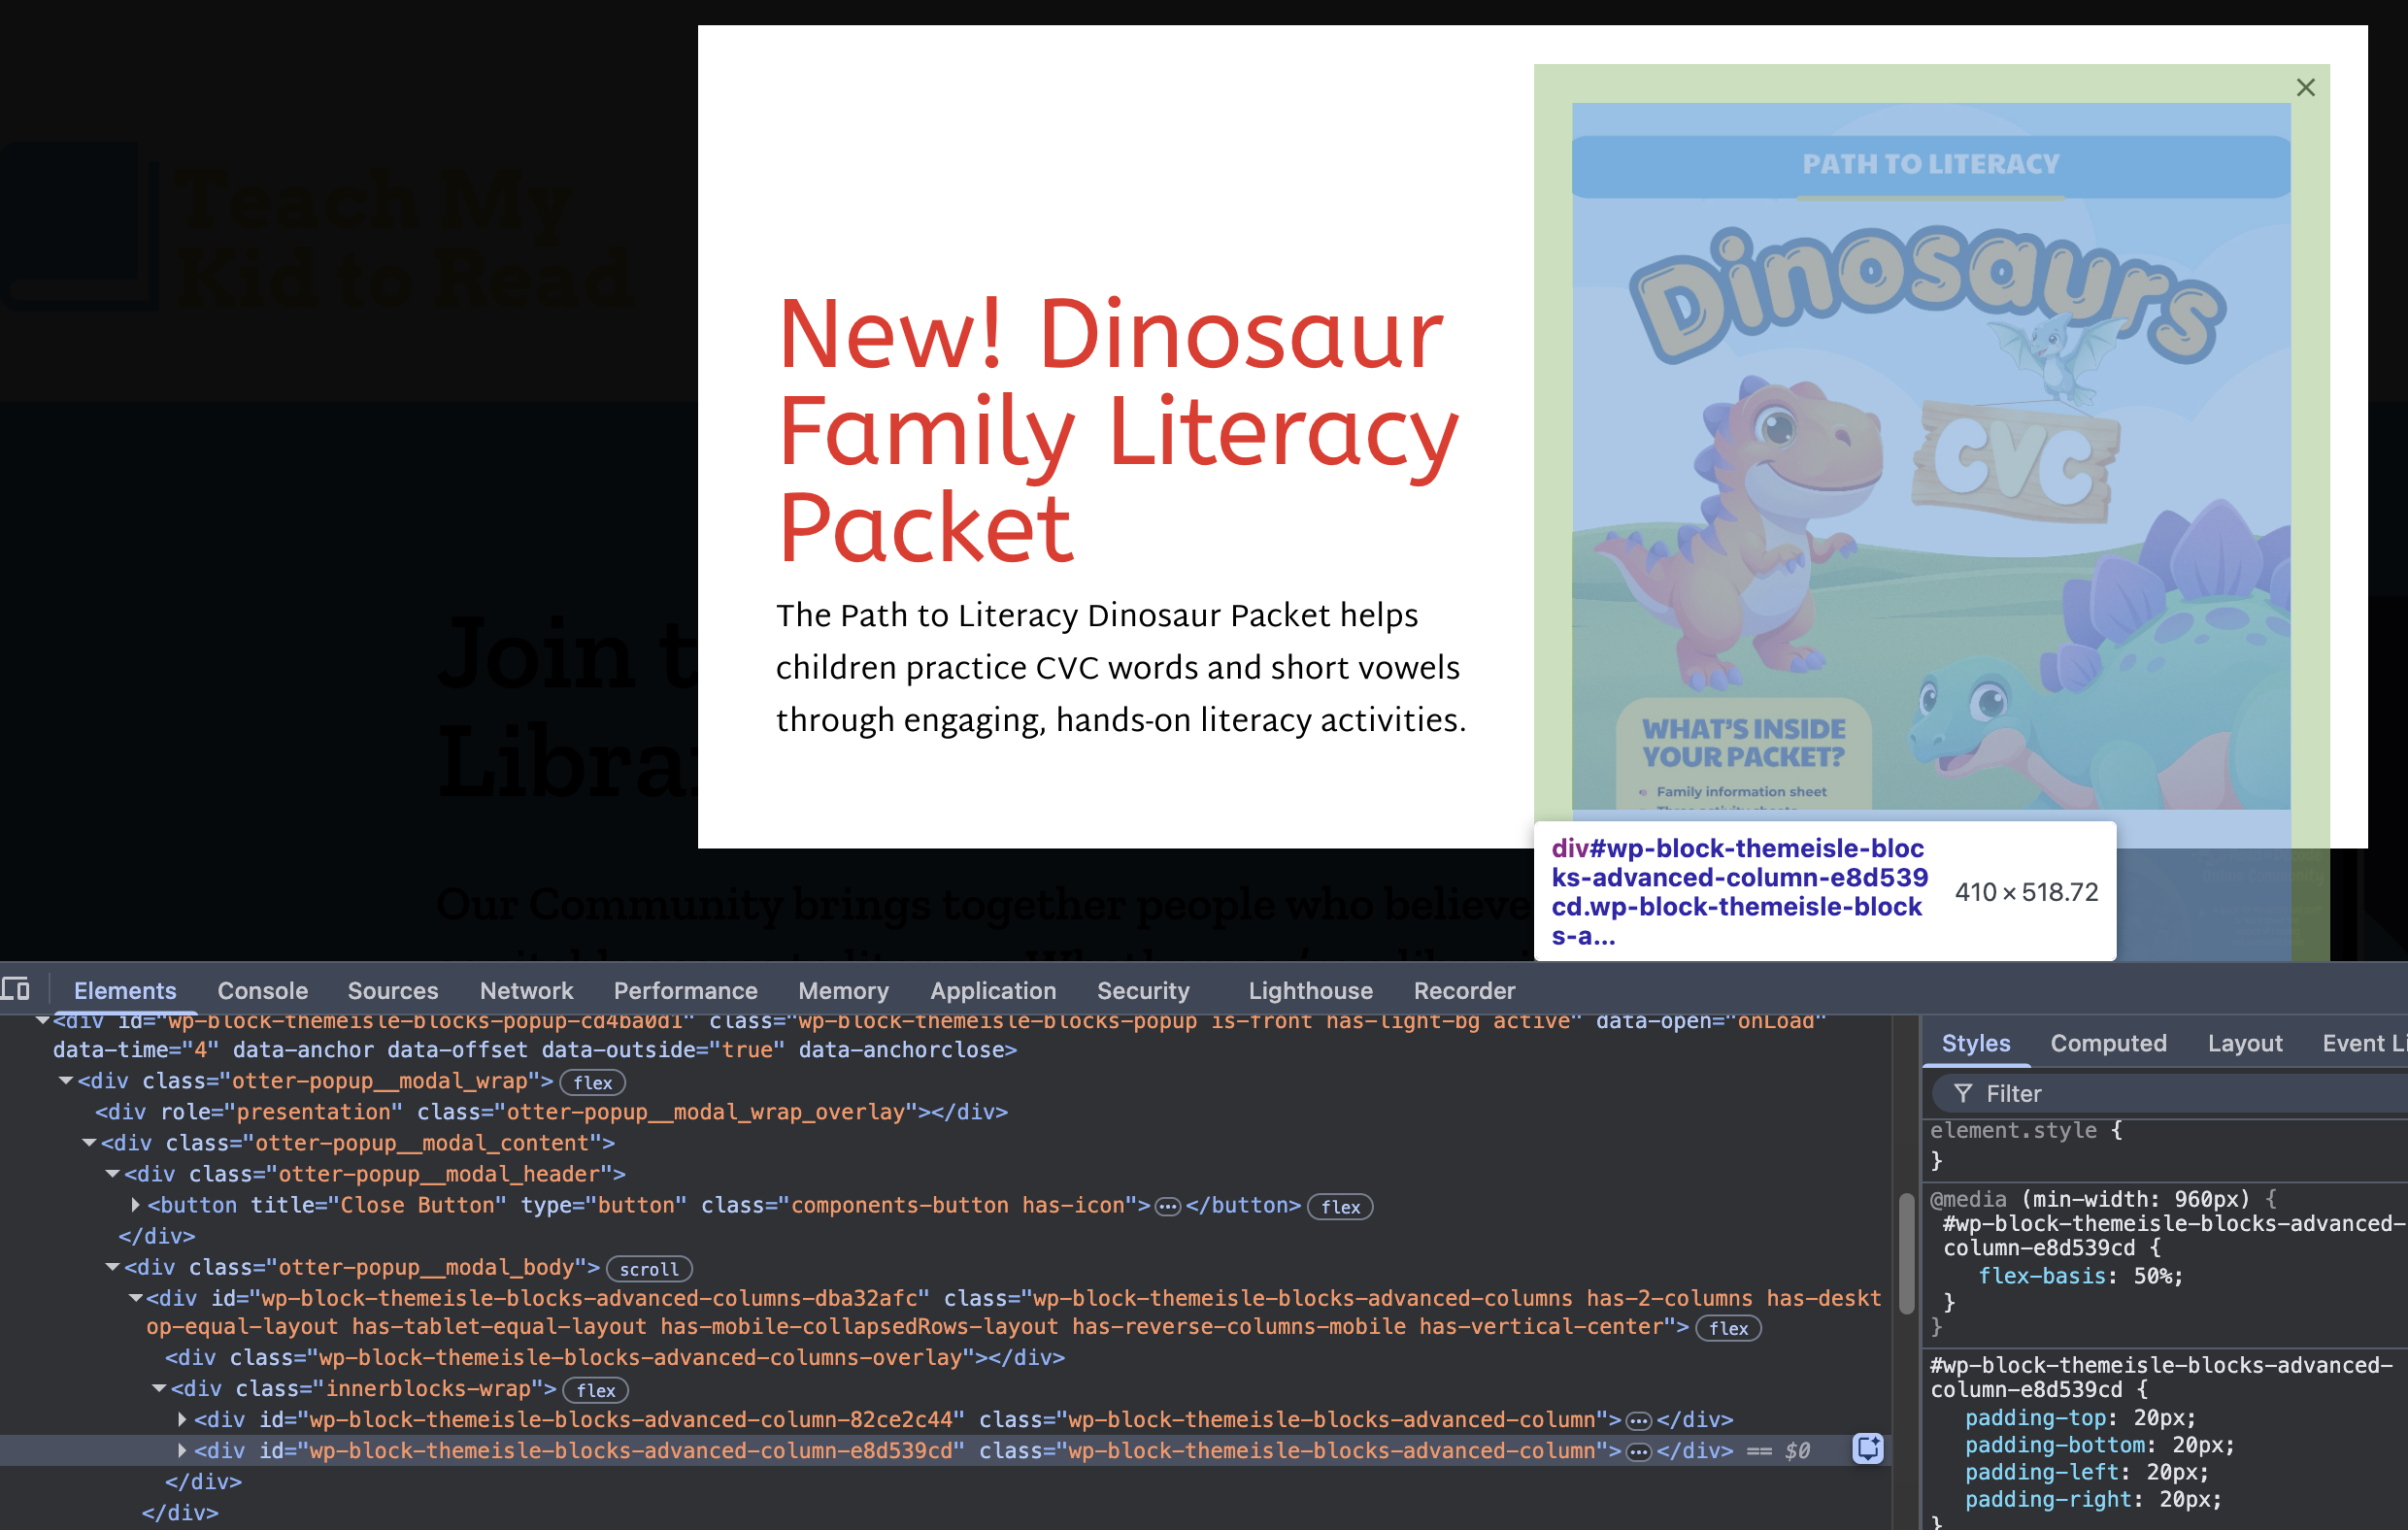Expand ellipsis in advanced-column-82ce2c44 row
The image size is (2408, 1530).
coord(1638,1421)
